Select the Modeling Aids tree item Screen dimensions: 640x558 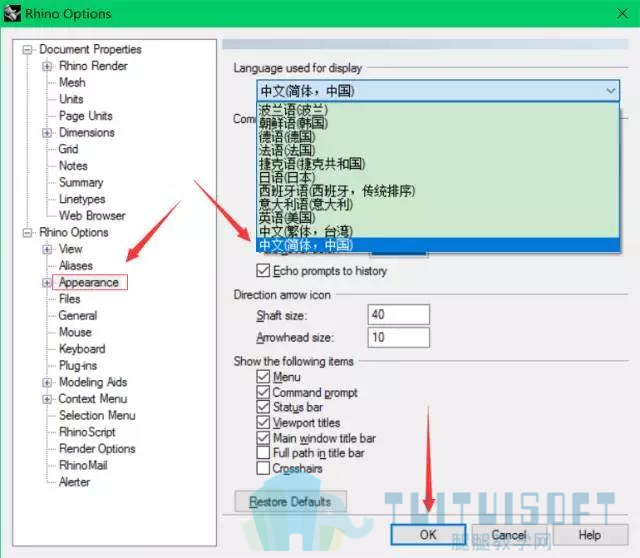(x=93, y=382)
